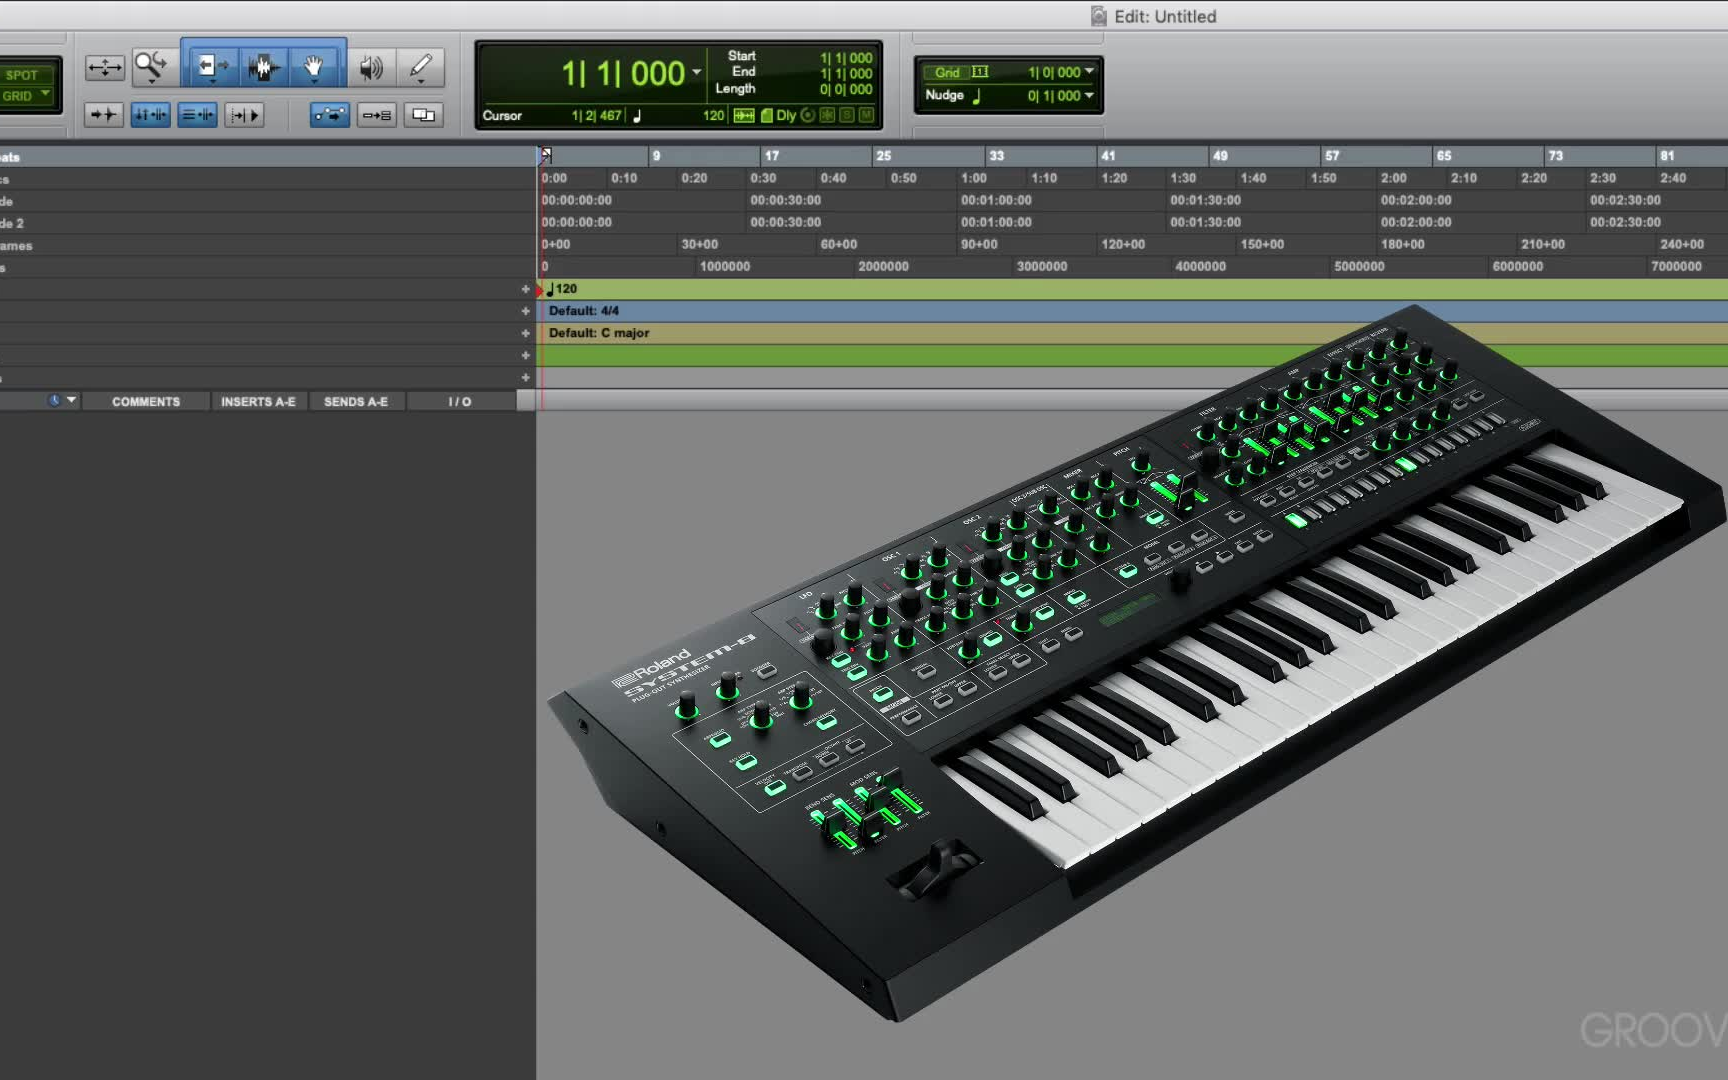Add tempo change with plus button
The height and width of the screenshot is (1080, 1728).
click(x=525, y=289)
